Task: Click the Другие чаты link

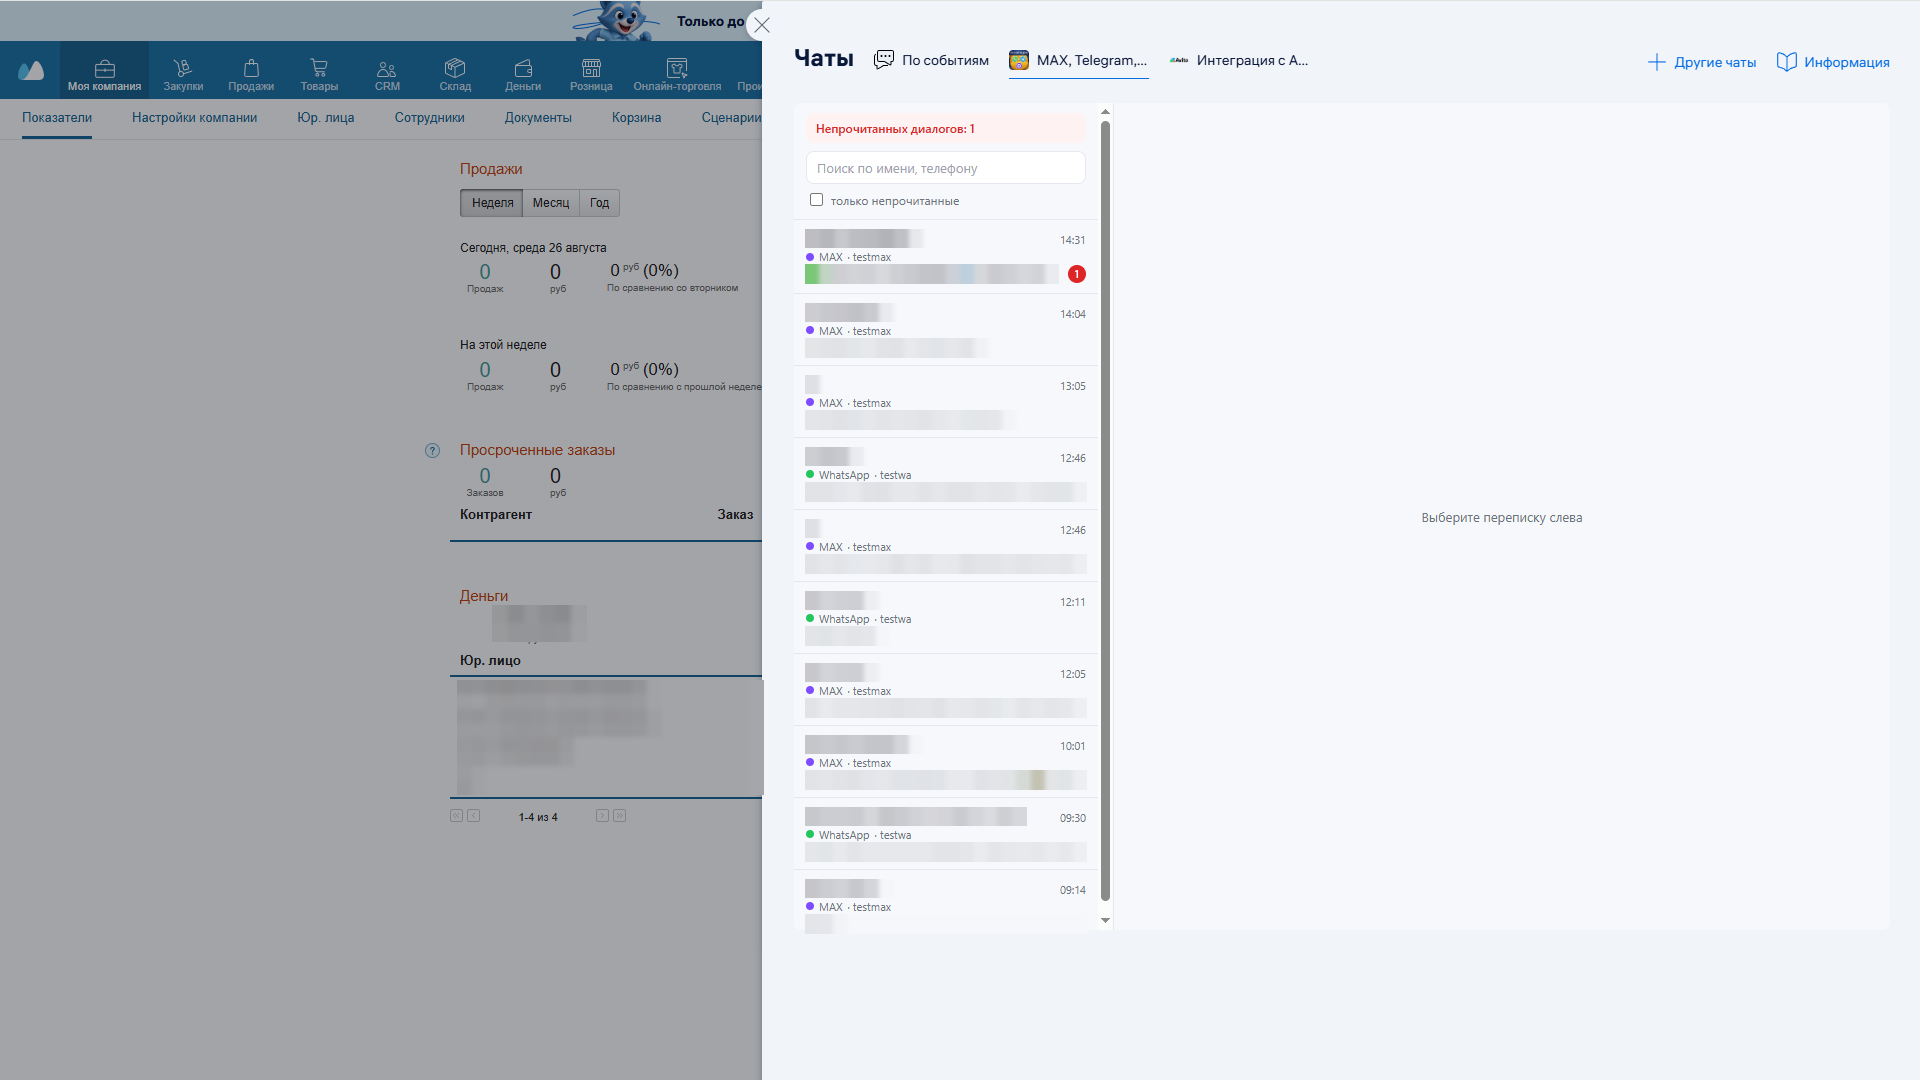Action: click(x=1715, y=62)
